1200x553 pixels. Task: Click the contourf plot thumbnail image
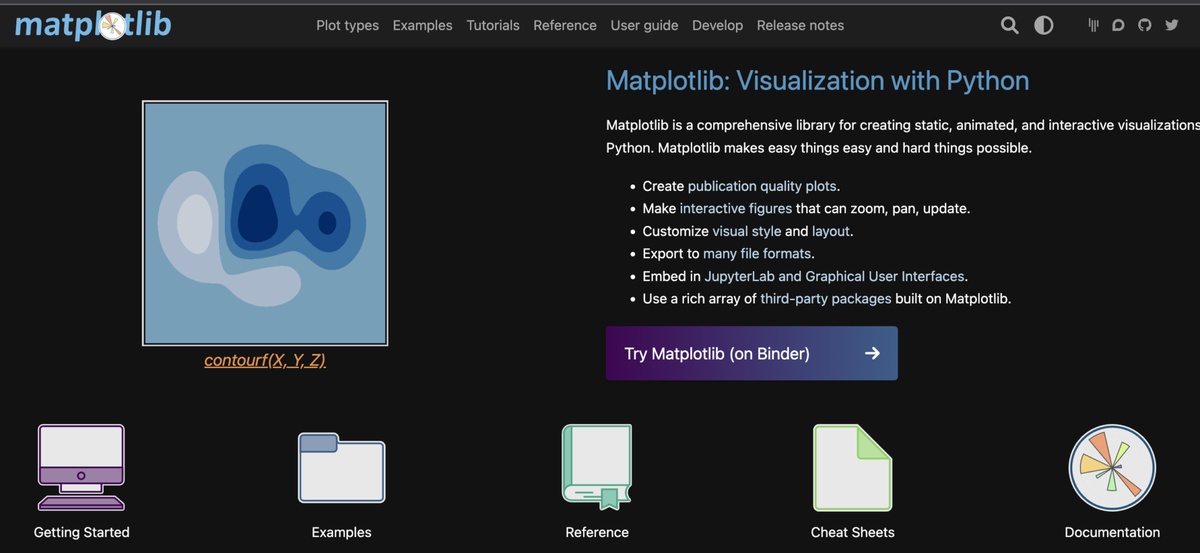(x=265, y=223)
